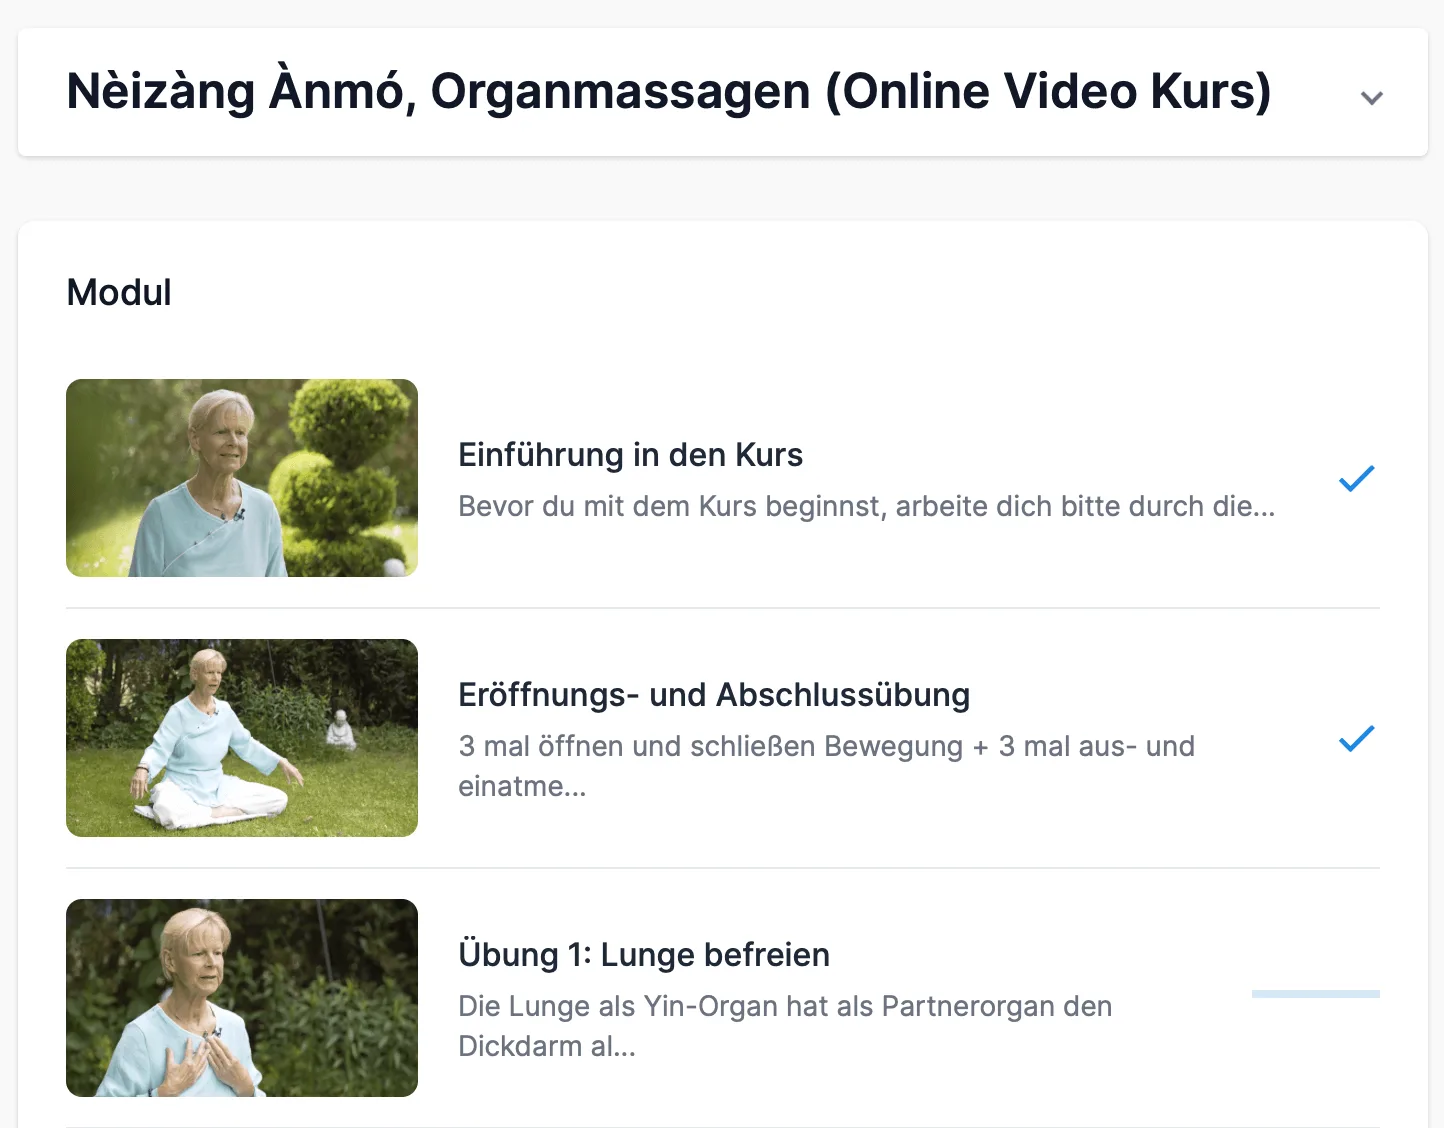This screenshot has width=1444, height=1128.
Task: Open the Eröffnungs- und Abschlussübung thumbnail
Action: tap(242, 738)
